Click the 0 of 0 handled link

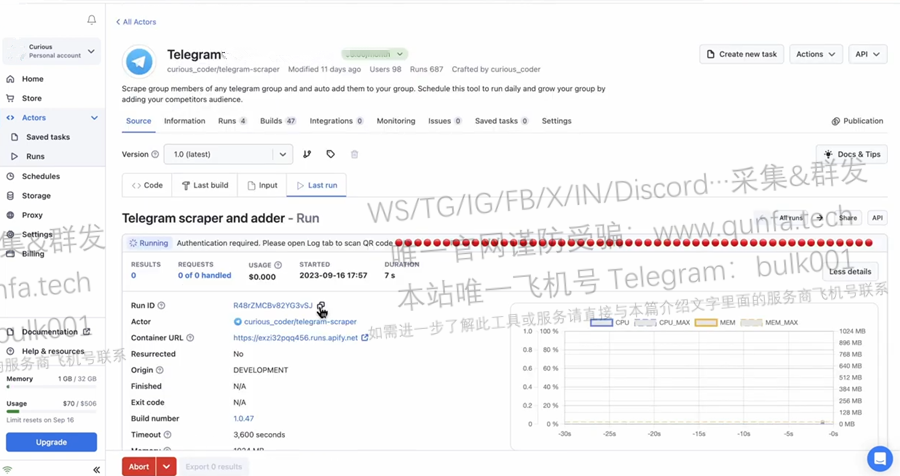[204, 276]
